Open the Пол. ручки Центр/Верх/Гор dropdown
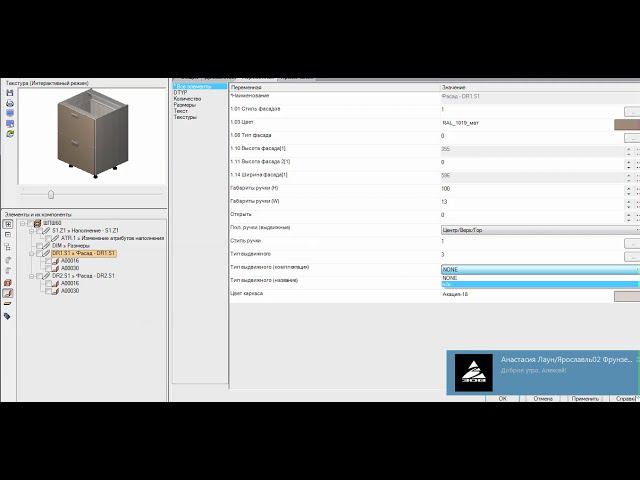Image resolution: width=640 pixels, height=480 pixels. click(540, 230)
